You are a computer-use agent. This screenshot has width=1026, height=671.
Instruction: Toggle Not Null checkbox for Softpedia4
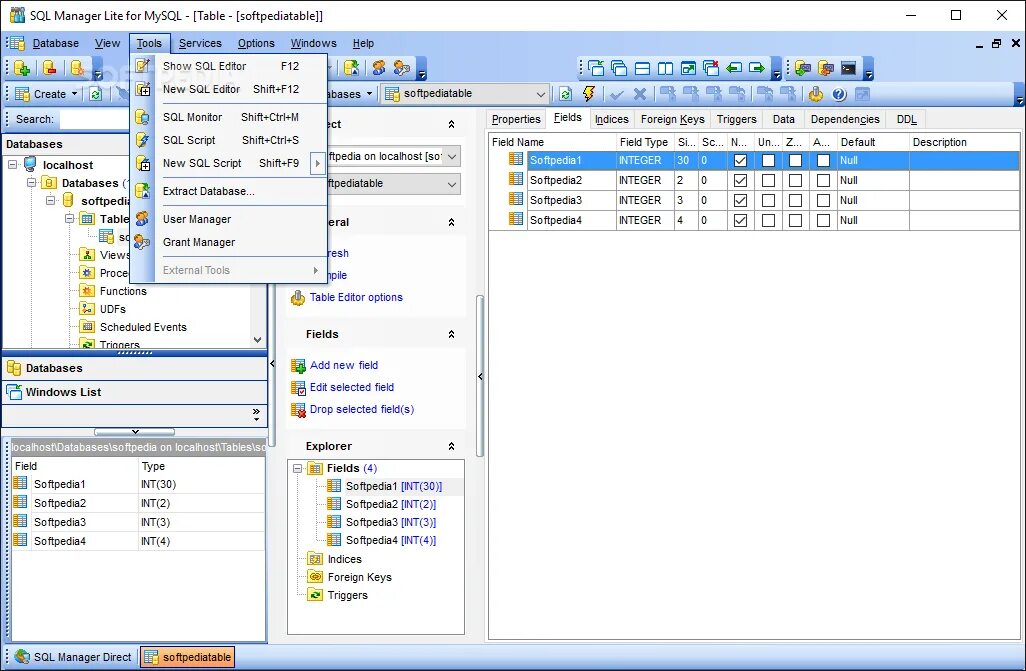(x=740, y=221)
